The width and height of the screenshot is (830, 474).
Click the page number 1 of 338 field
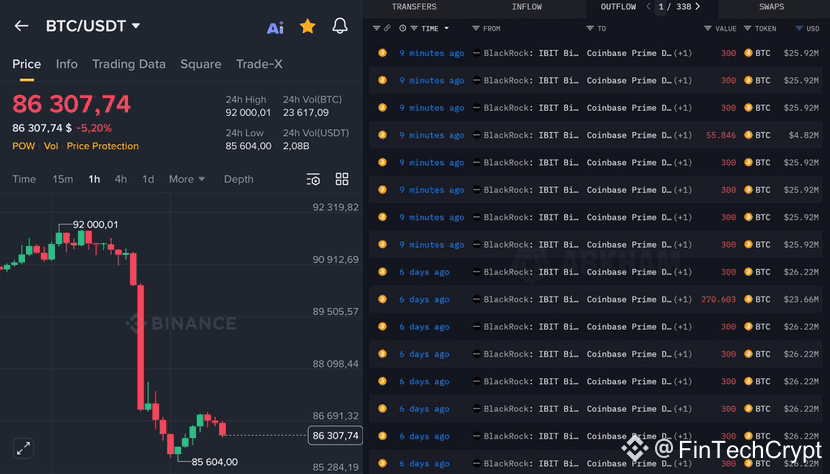coord(661,7)
